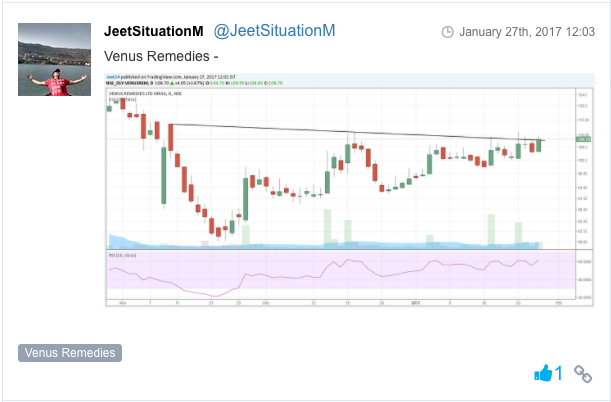Click the JeetSituationM display name
The height and width of the screenshot is (402, 611).
(x=154, y=31)
